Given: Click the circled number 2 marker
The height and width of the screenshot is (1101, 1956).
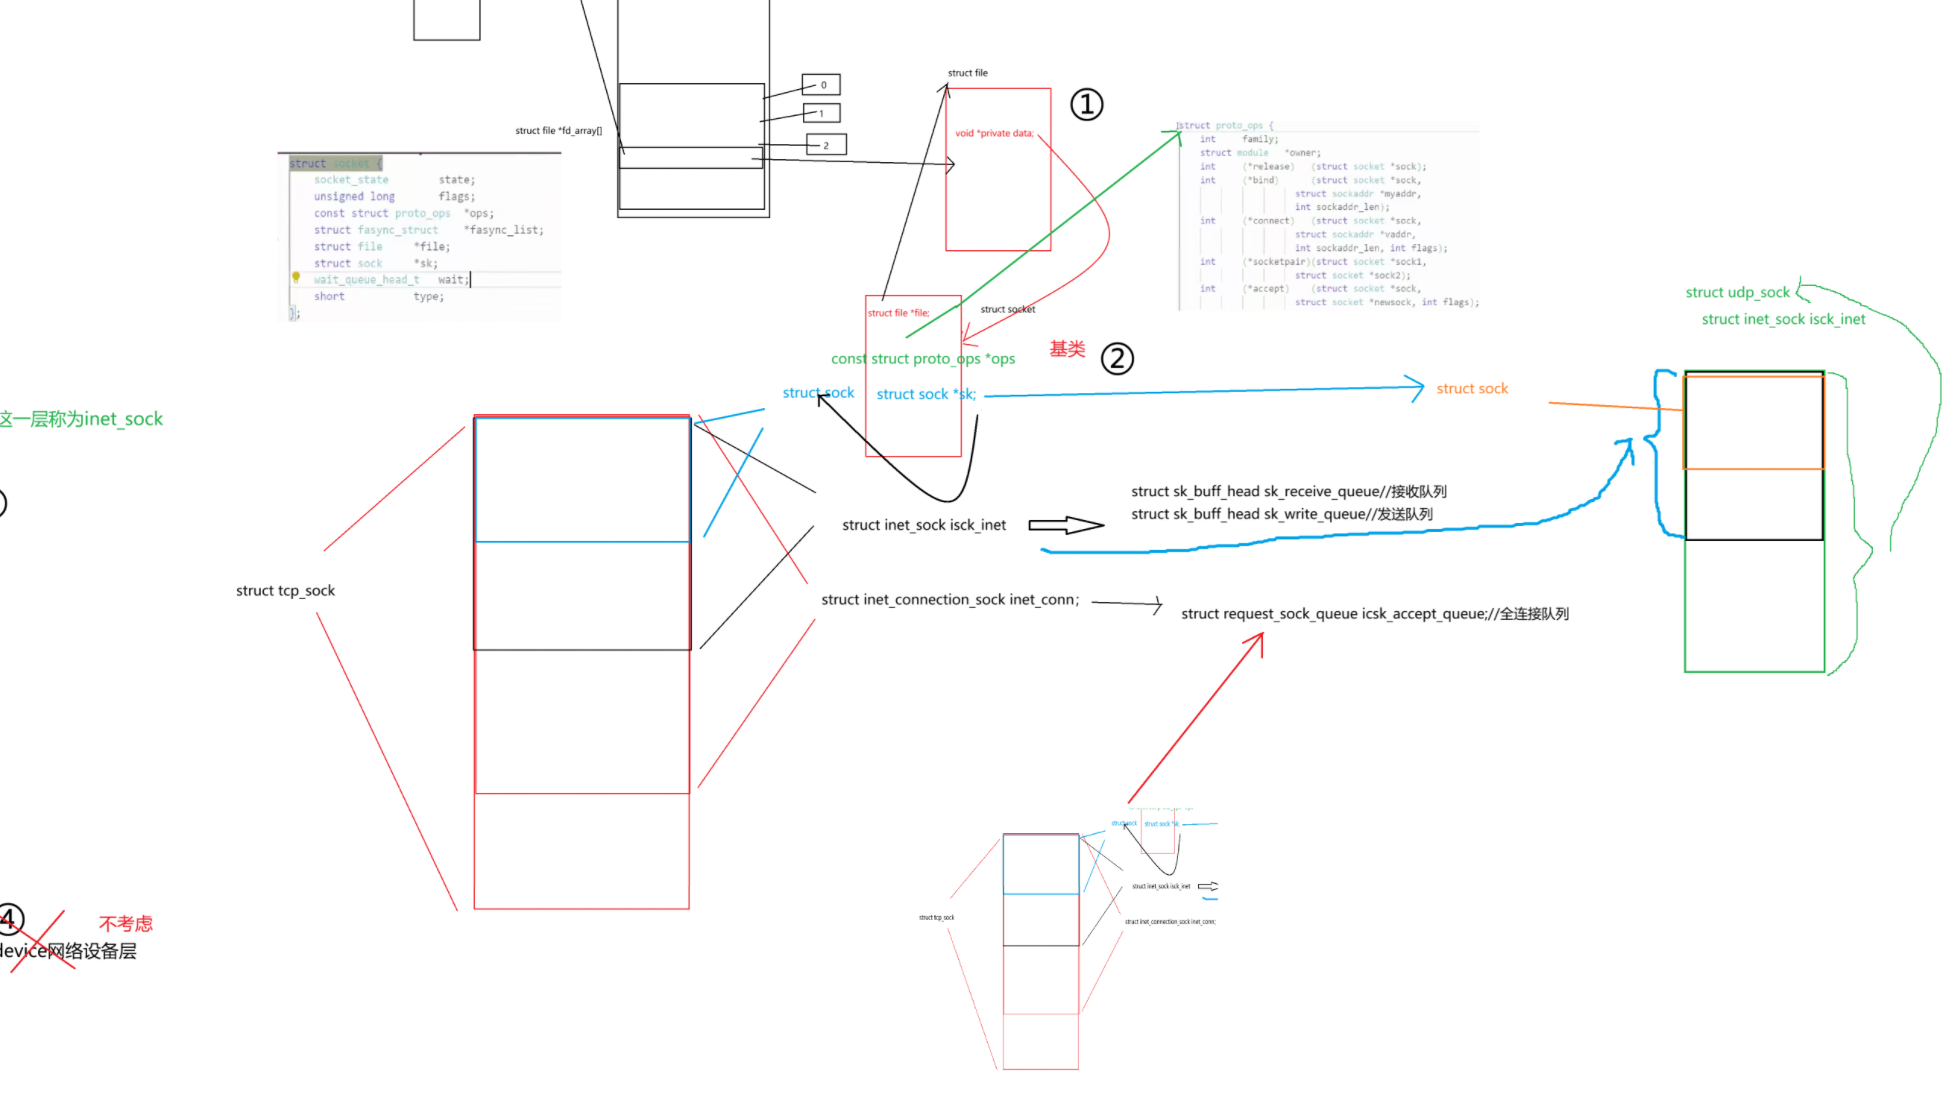Looking at the screenshot, I should 1116,358.
